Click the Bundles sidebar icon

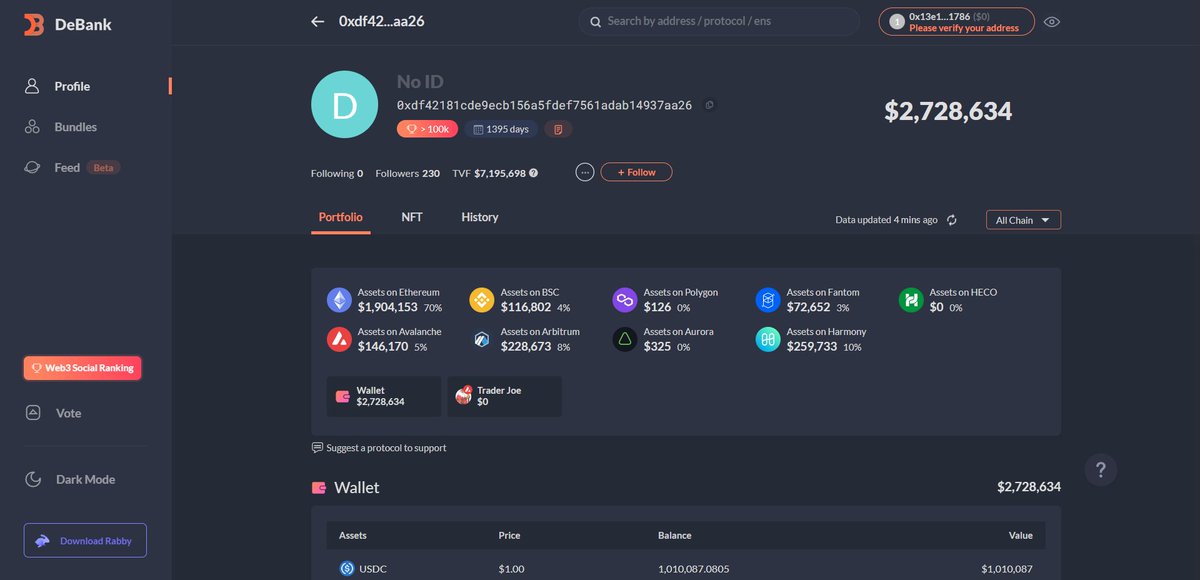32,127
